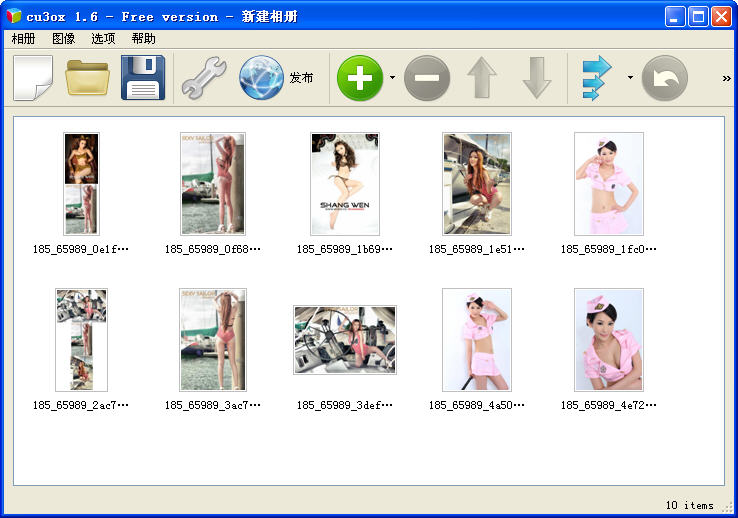Remove image using the minus icon
This screenshot has width=738, height=518.
tap(427, 78)
